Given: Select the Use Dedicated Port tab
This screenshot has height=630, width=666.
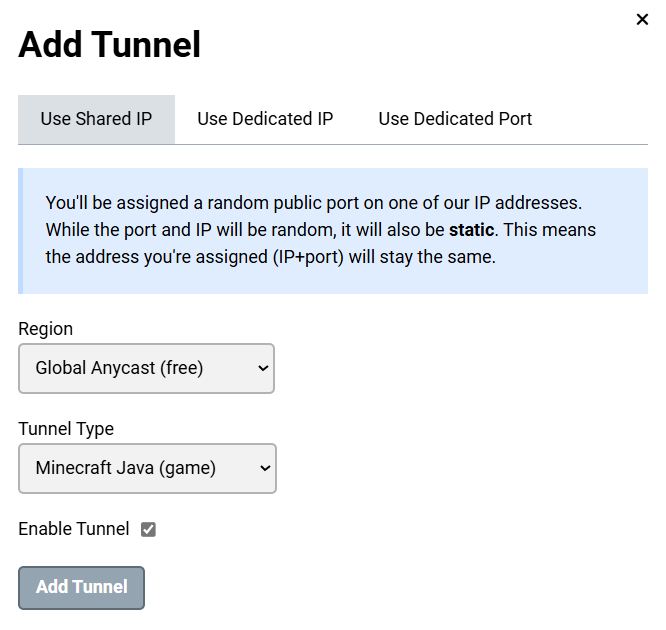Looking at the screenshot, I should click(455, 119).
